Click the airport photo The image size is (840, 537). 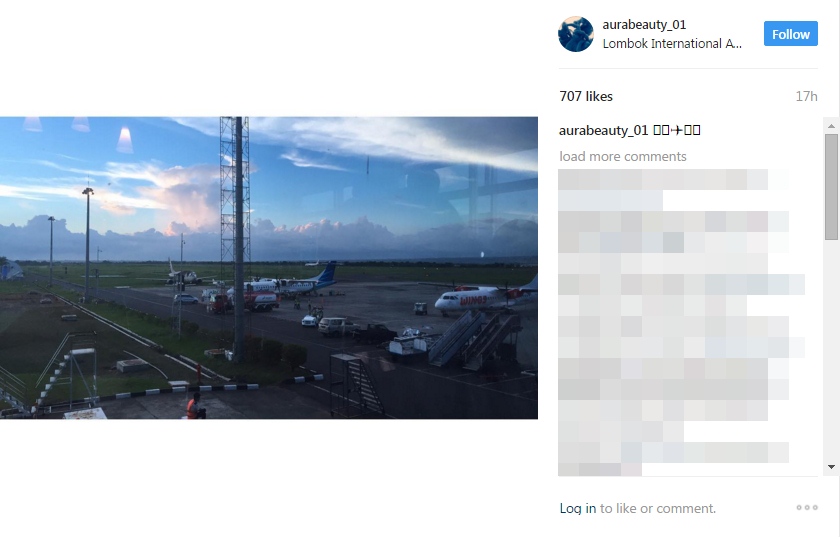point(269,268)
